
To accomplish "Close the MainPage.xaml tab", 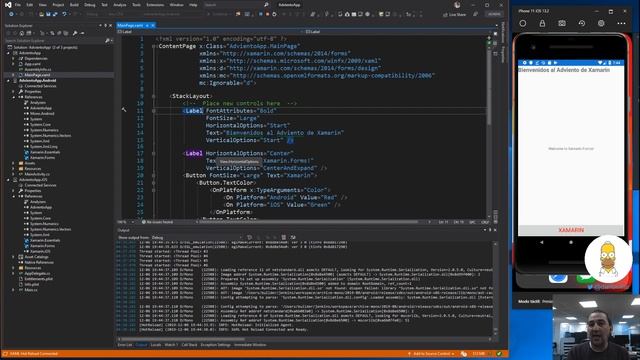I will (x=153, y=25).
